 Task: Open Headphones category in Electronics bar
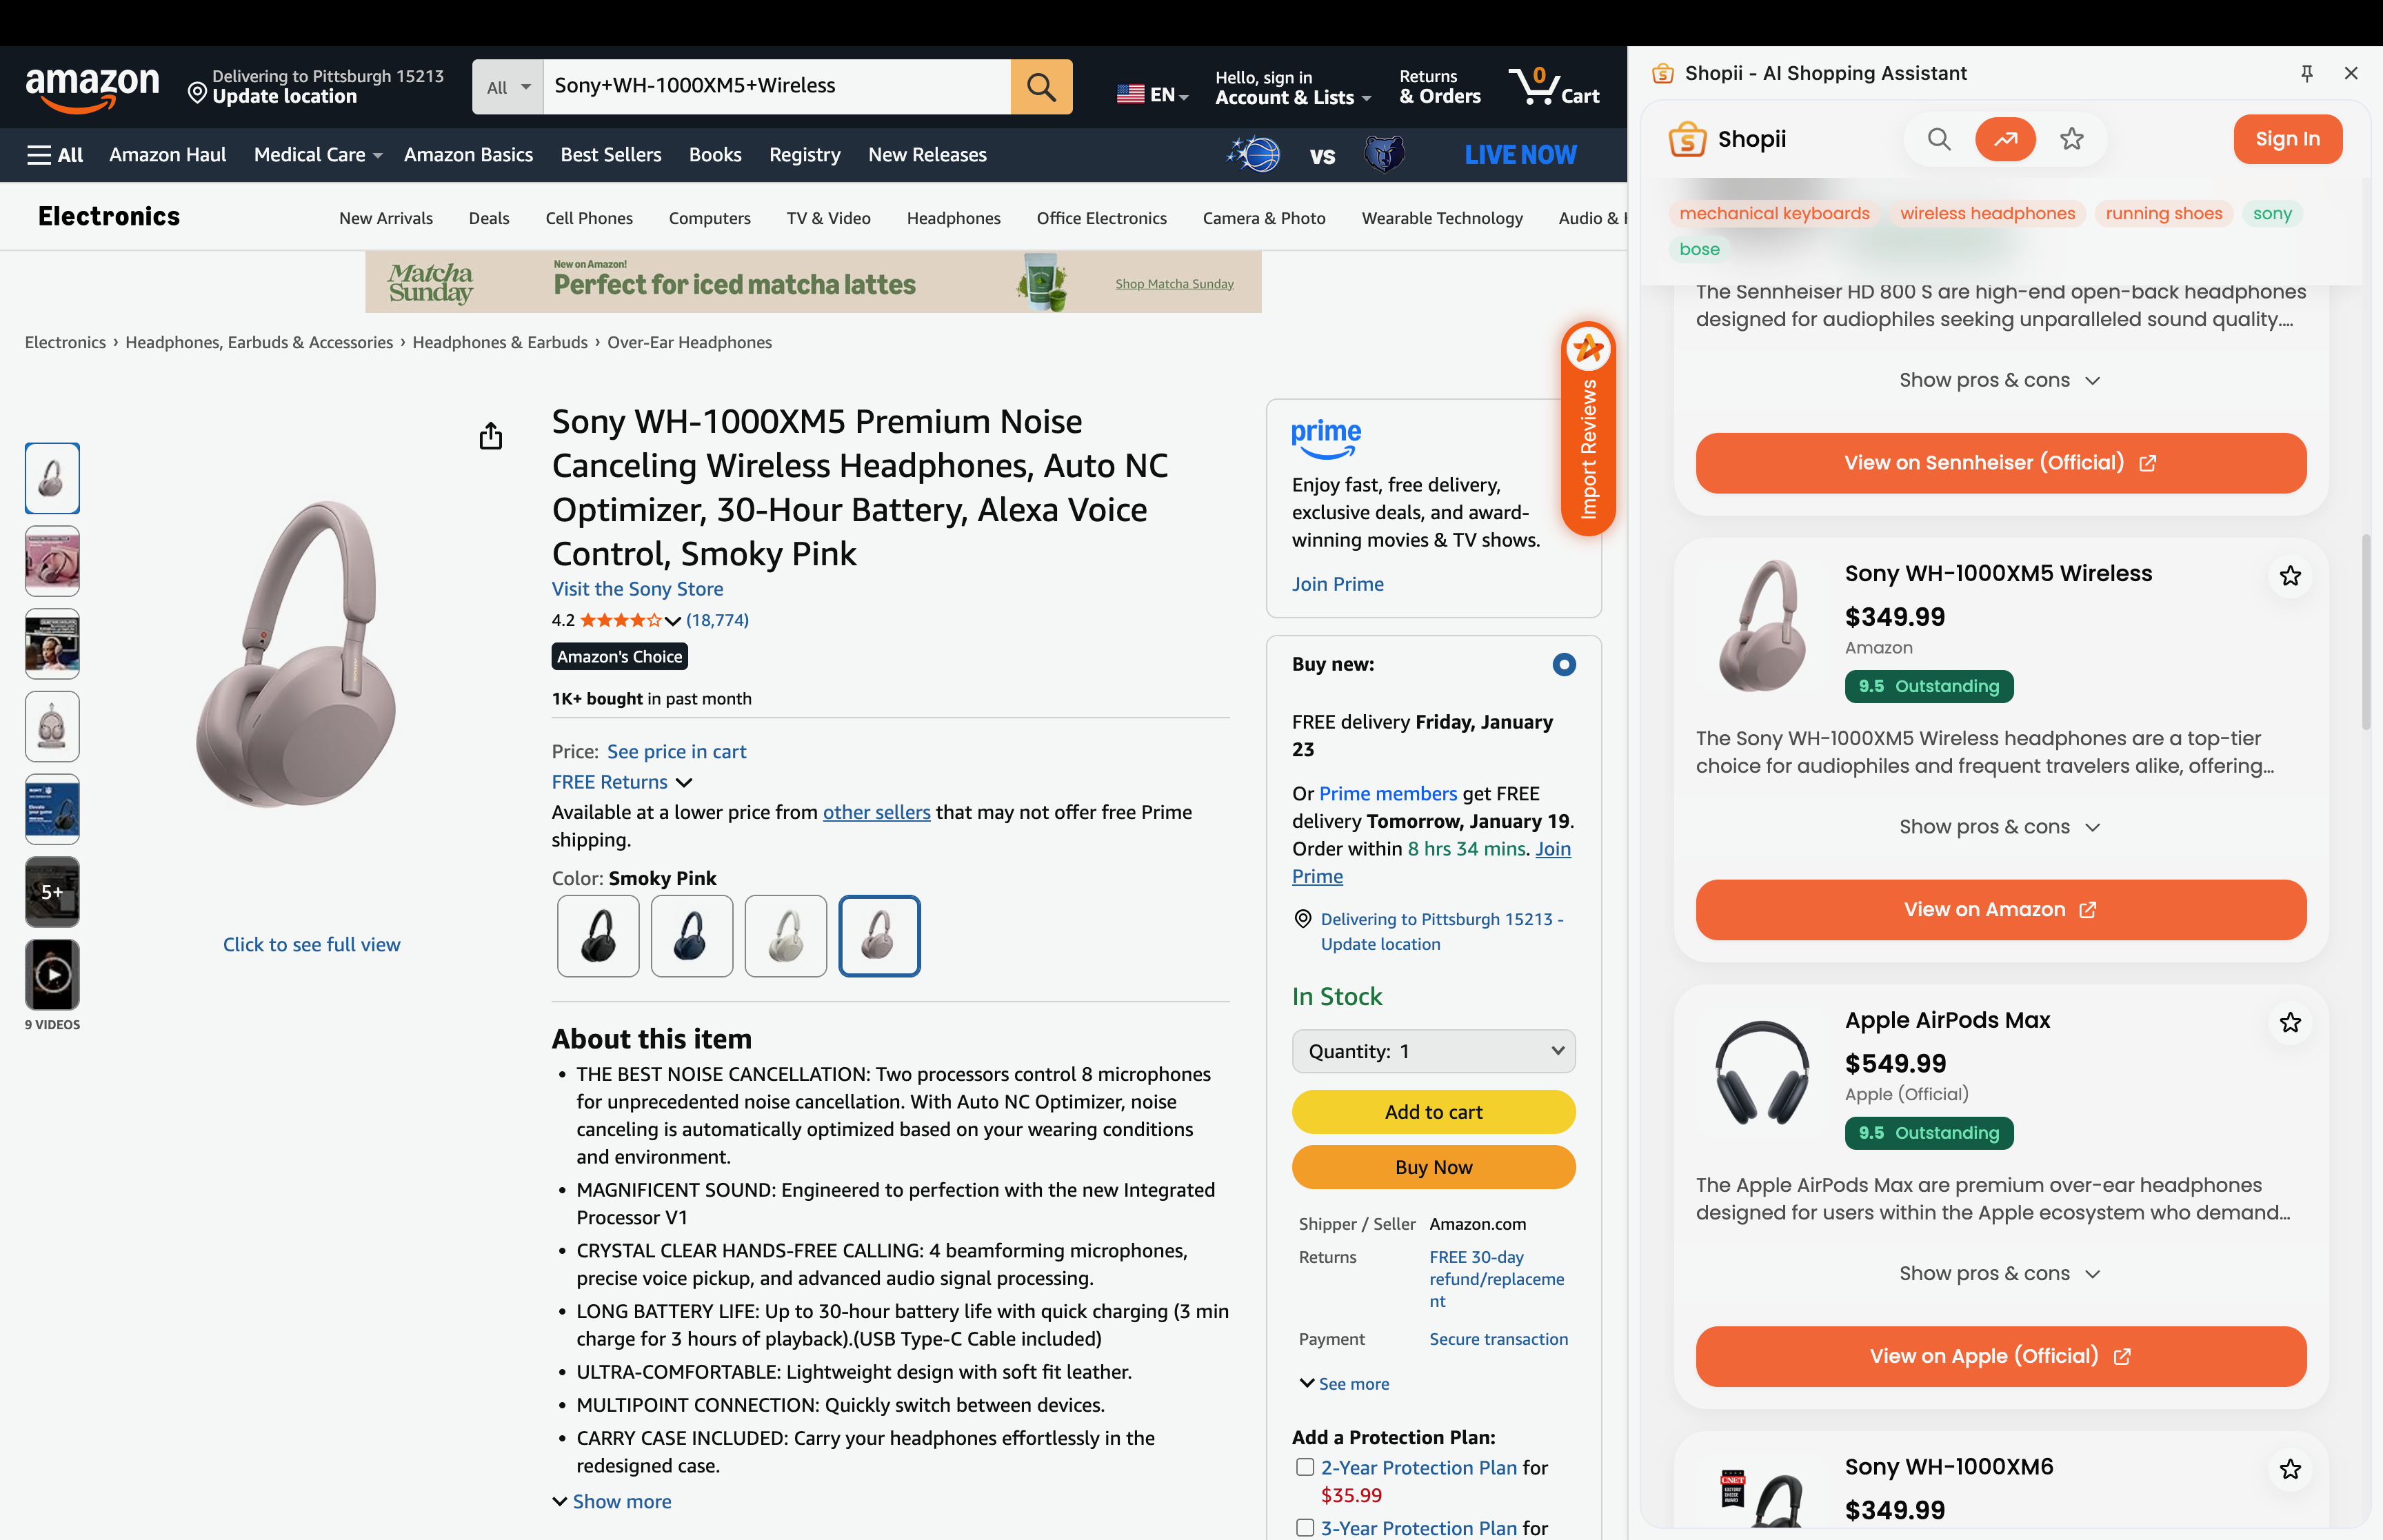(953, 218)
